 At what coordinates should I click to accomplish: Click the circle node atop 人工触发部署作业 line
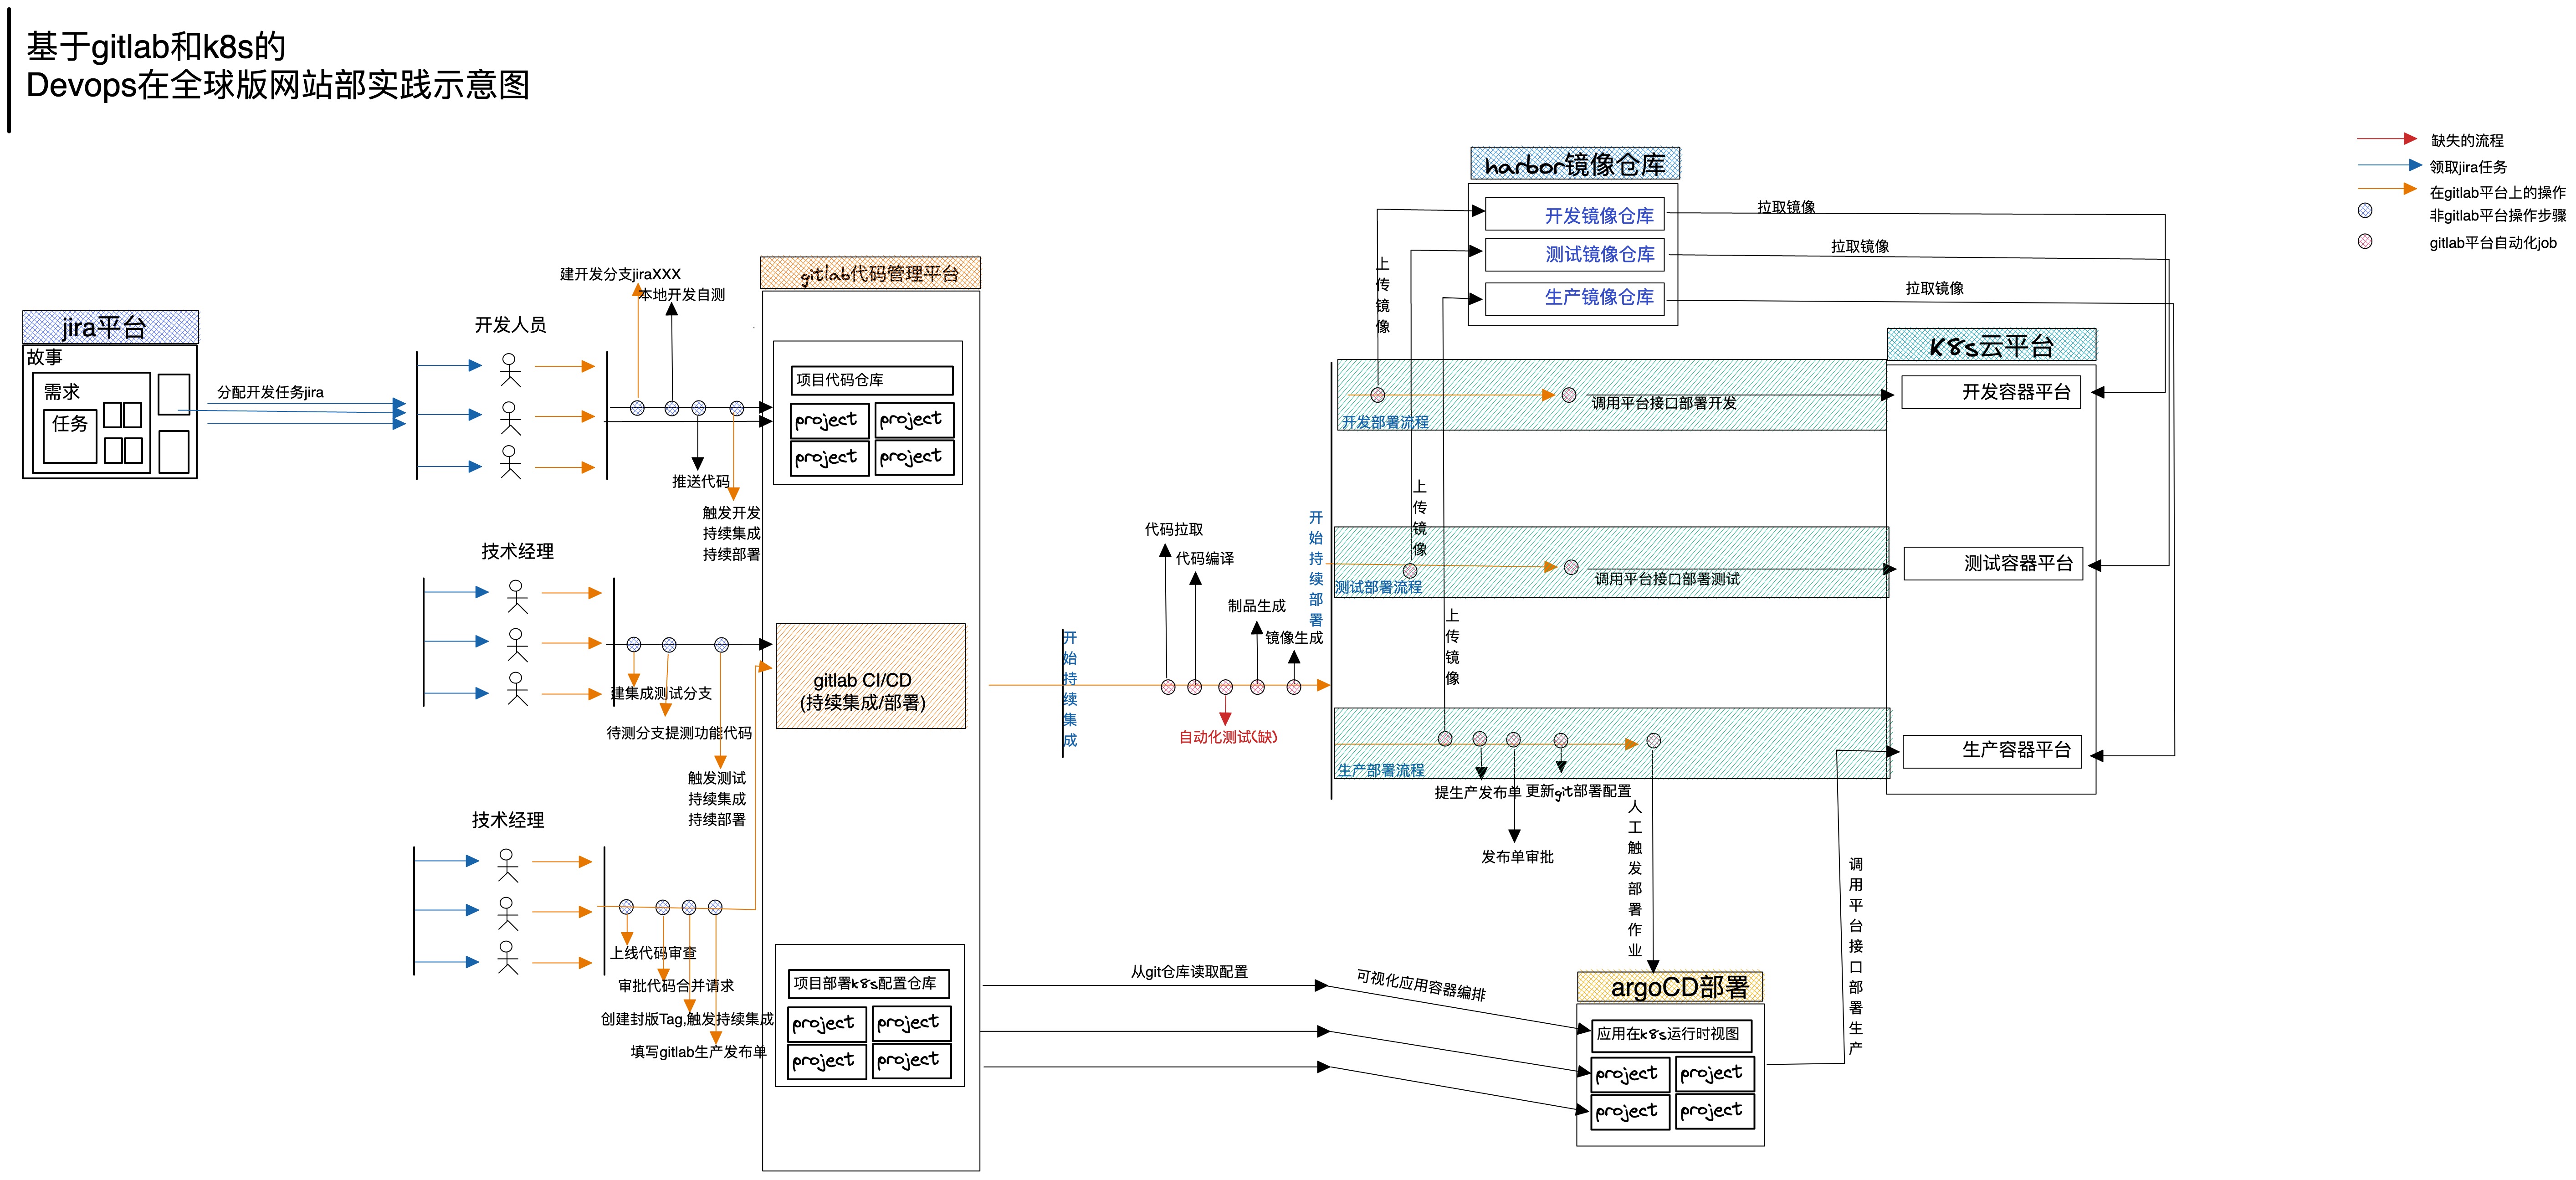[1654, 741]
